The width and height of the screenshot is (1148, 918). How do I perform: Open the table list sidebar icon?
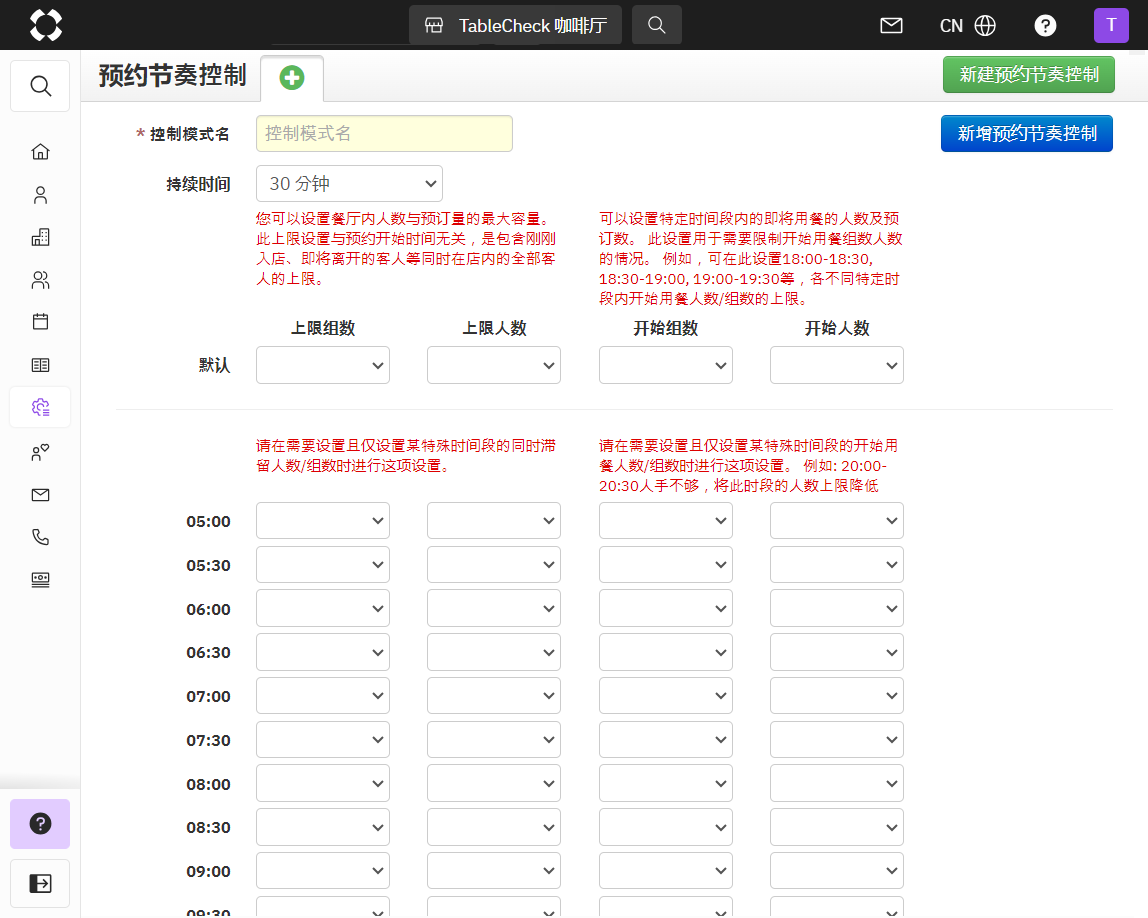click(40, 365)
